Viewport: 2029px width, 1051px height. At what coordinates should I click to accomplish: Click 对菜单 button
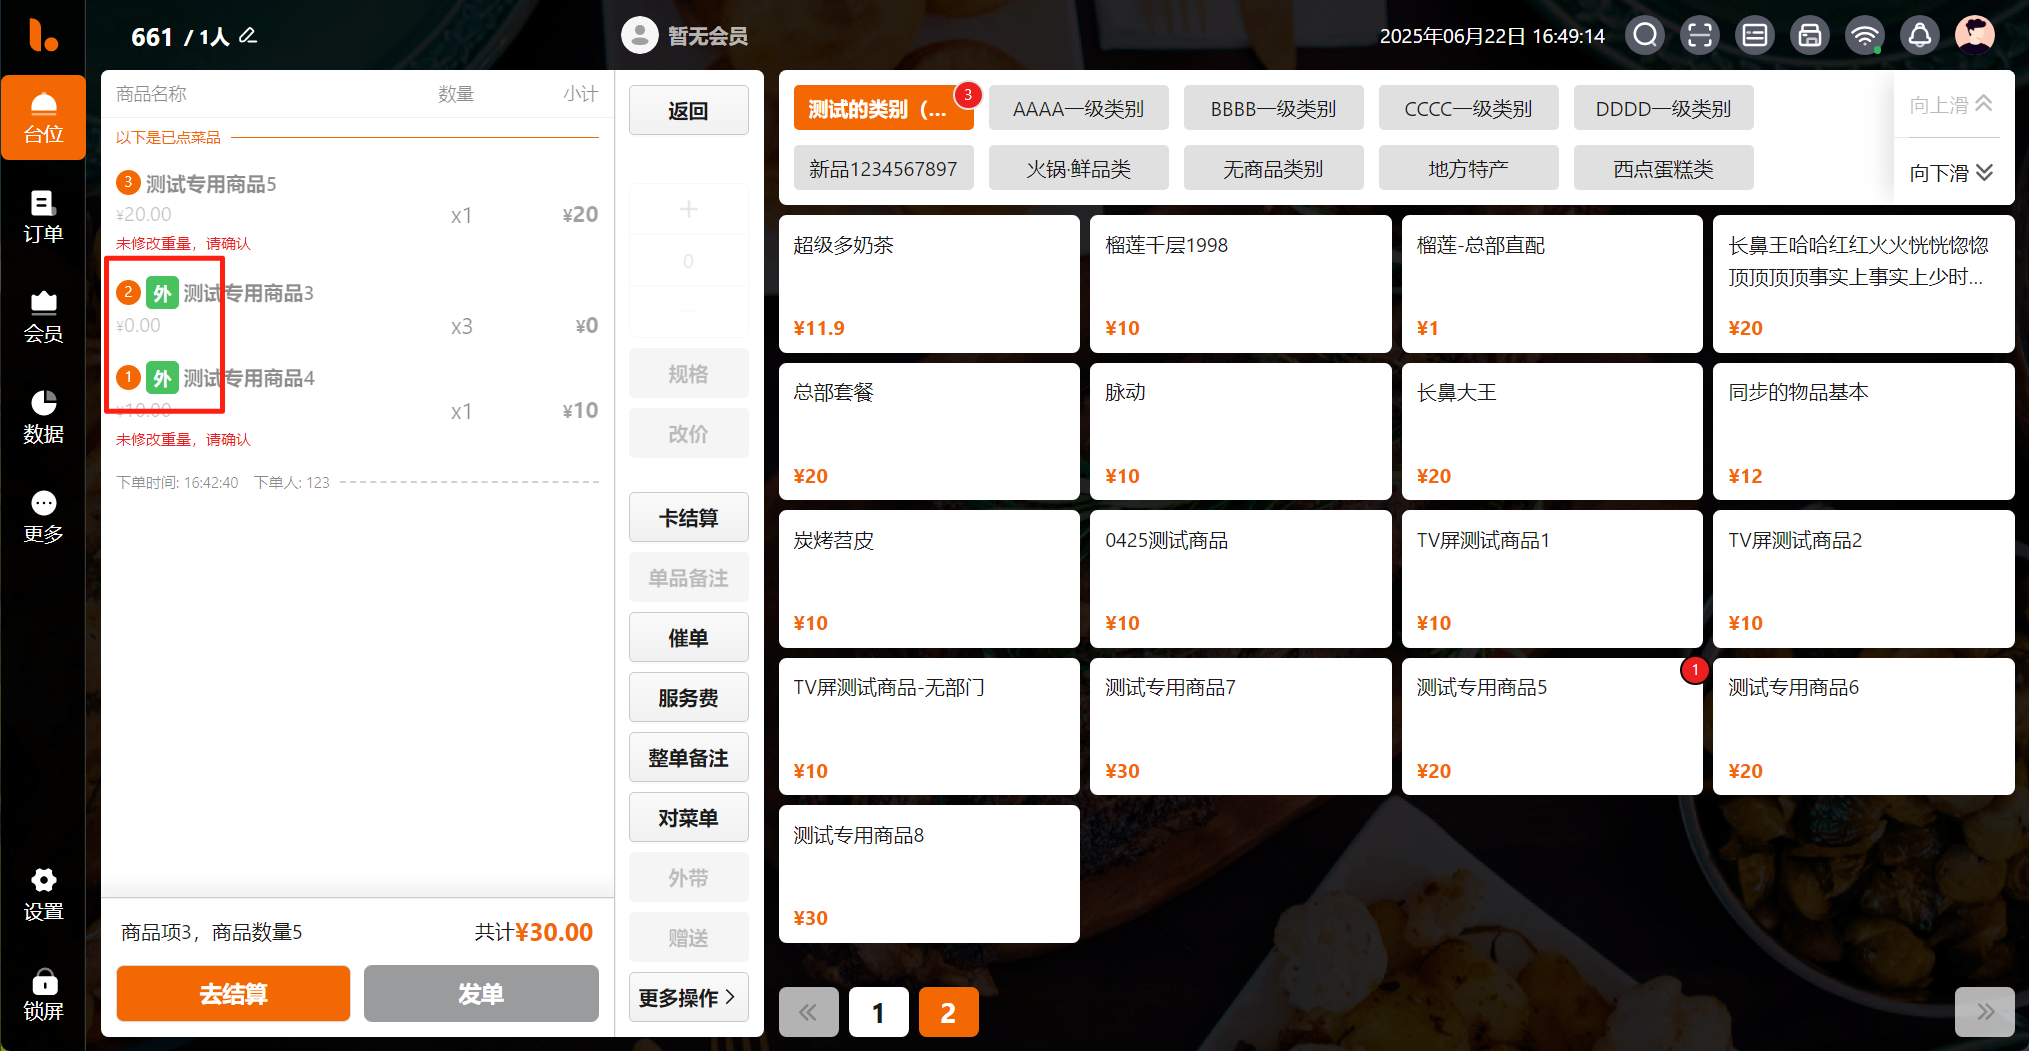point(688,817)
